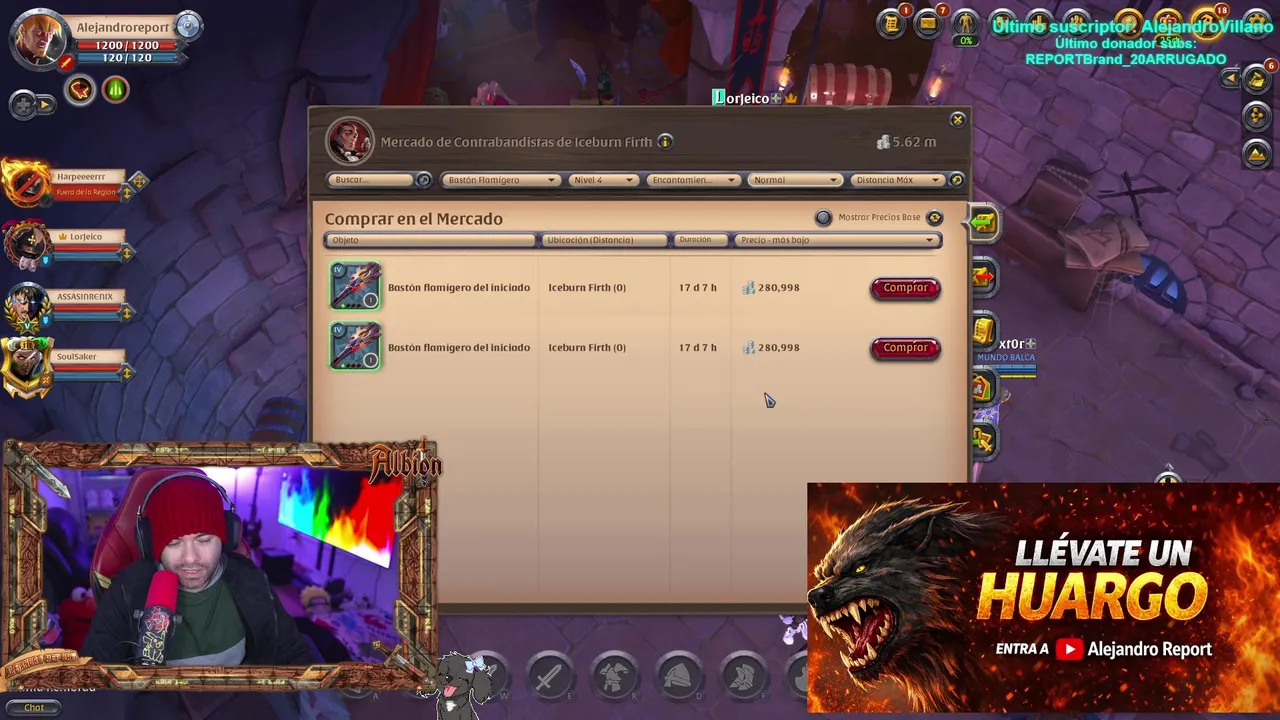Toggle Mostrar Precios Base
Viewport: 1280px width, 720px height.
coord(823,217)
